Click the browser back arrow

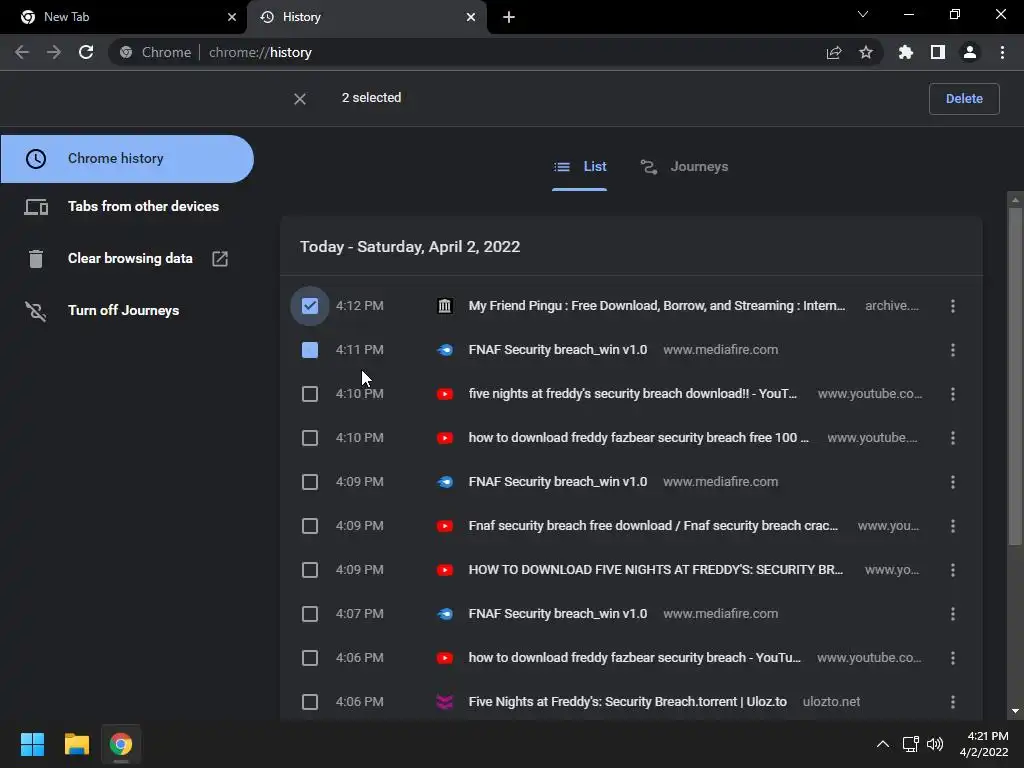22,52
